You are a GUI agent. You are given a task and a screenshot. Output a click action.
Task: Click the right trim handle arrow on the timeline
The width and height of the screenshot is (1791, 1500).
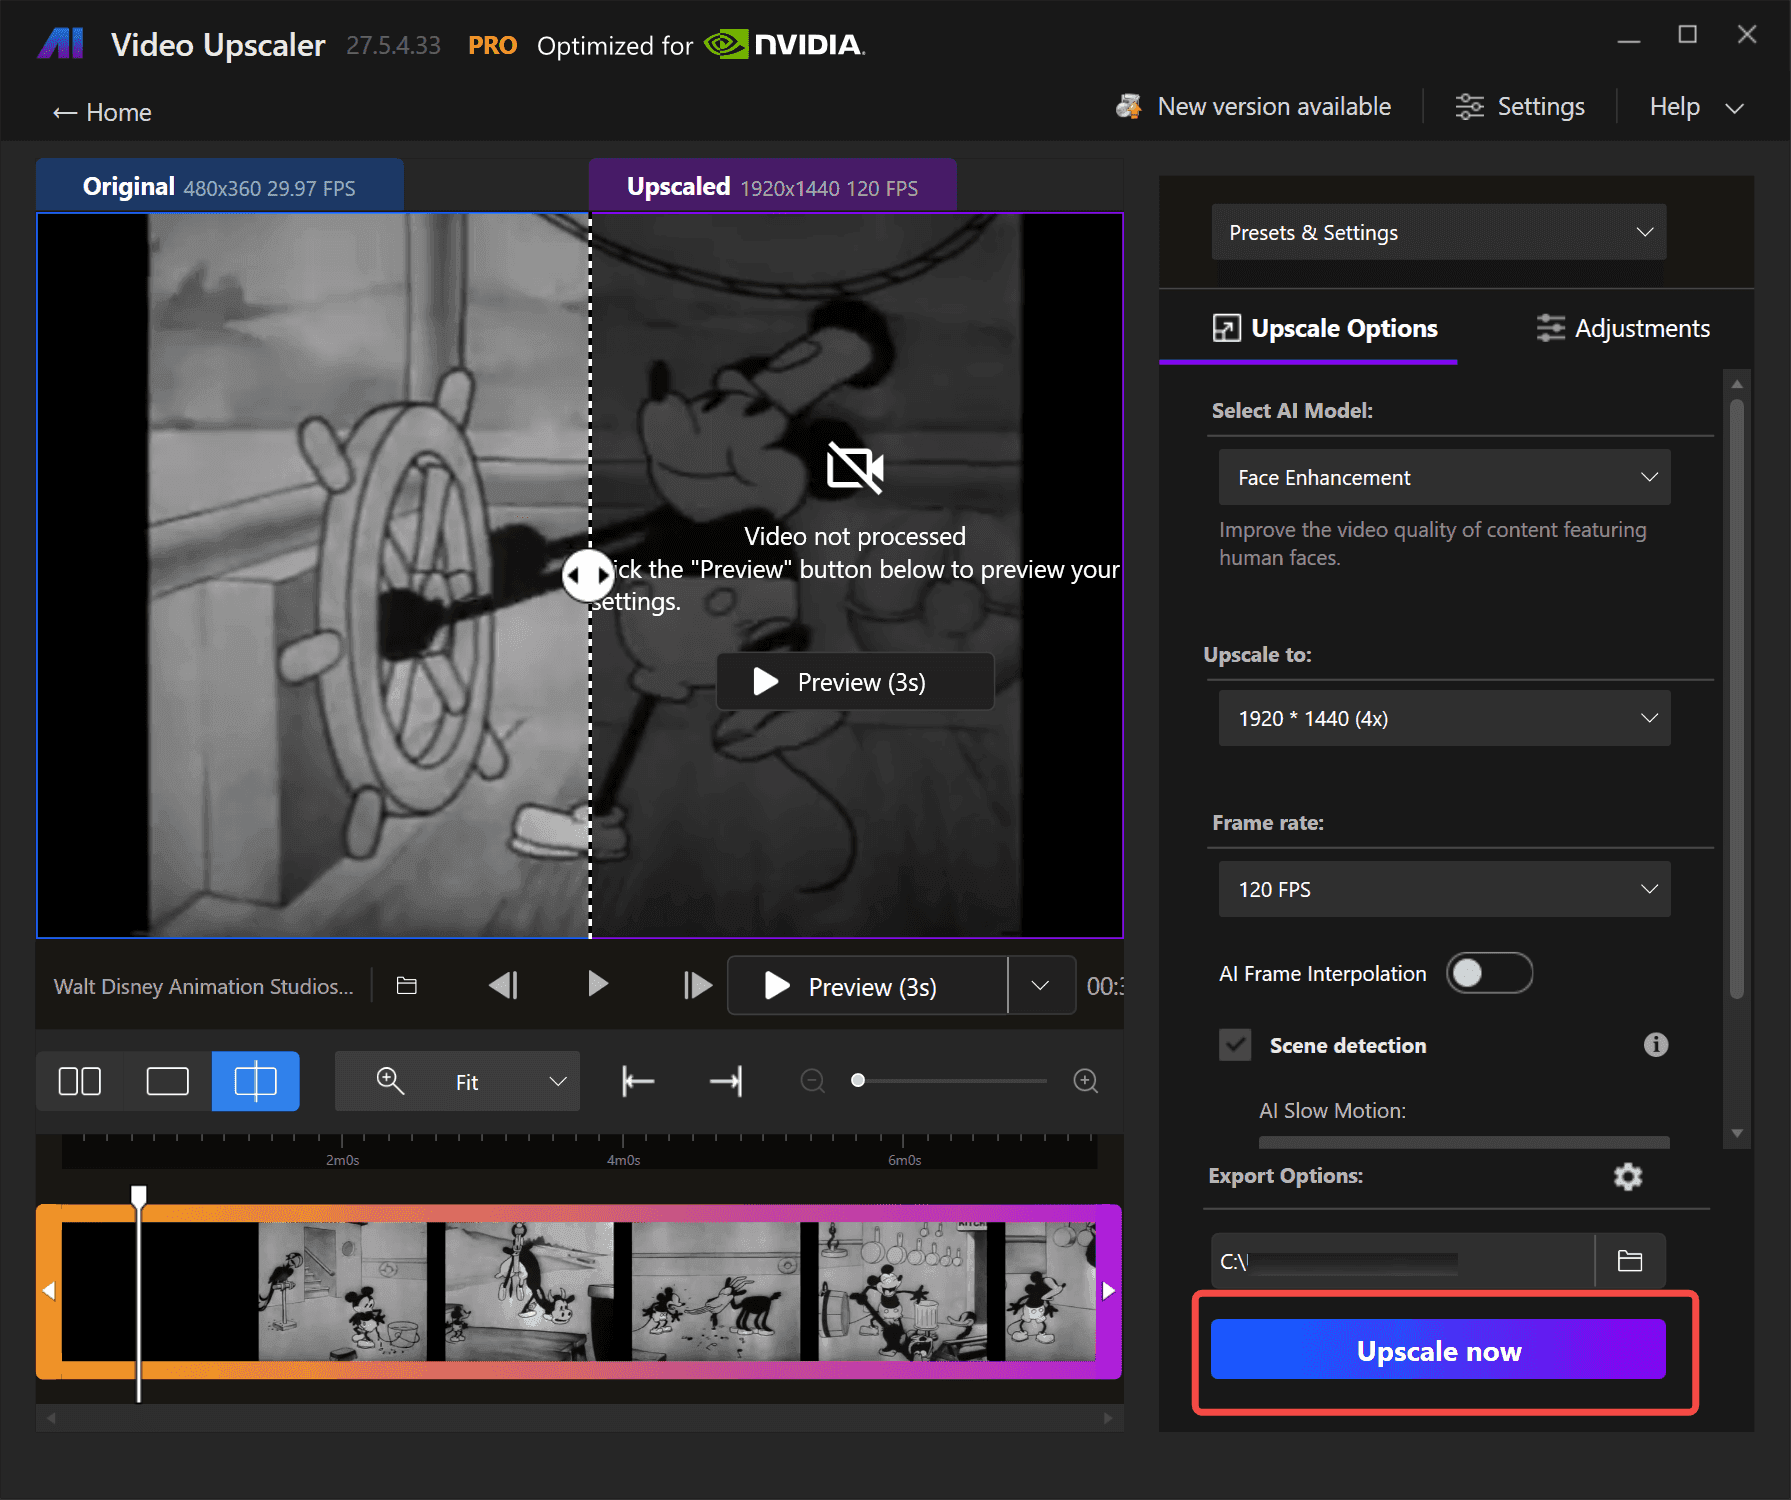click(x=1108, y=1291)
